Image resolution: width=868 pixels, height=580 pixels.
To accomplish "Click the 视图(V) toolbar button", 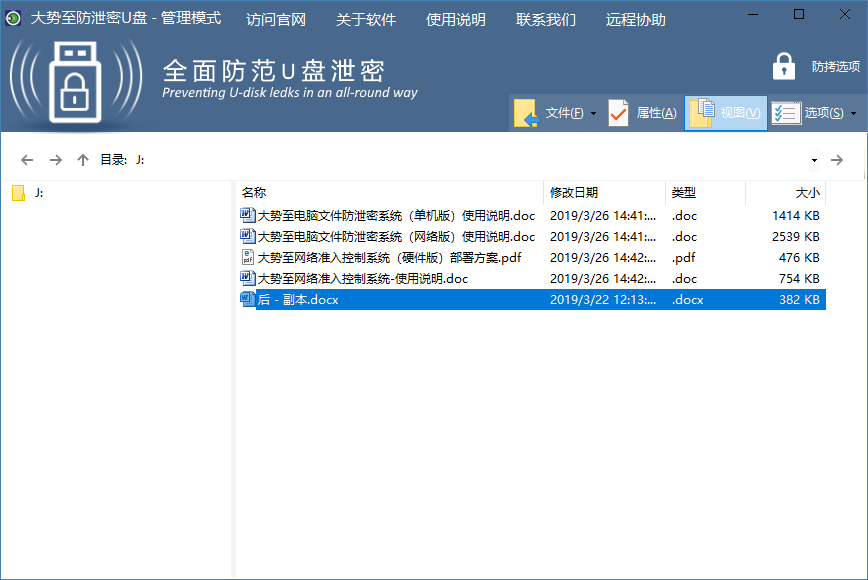I will [726, 113].
